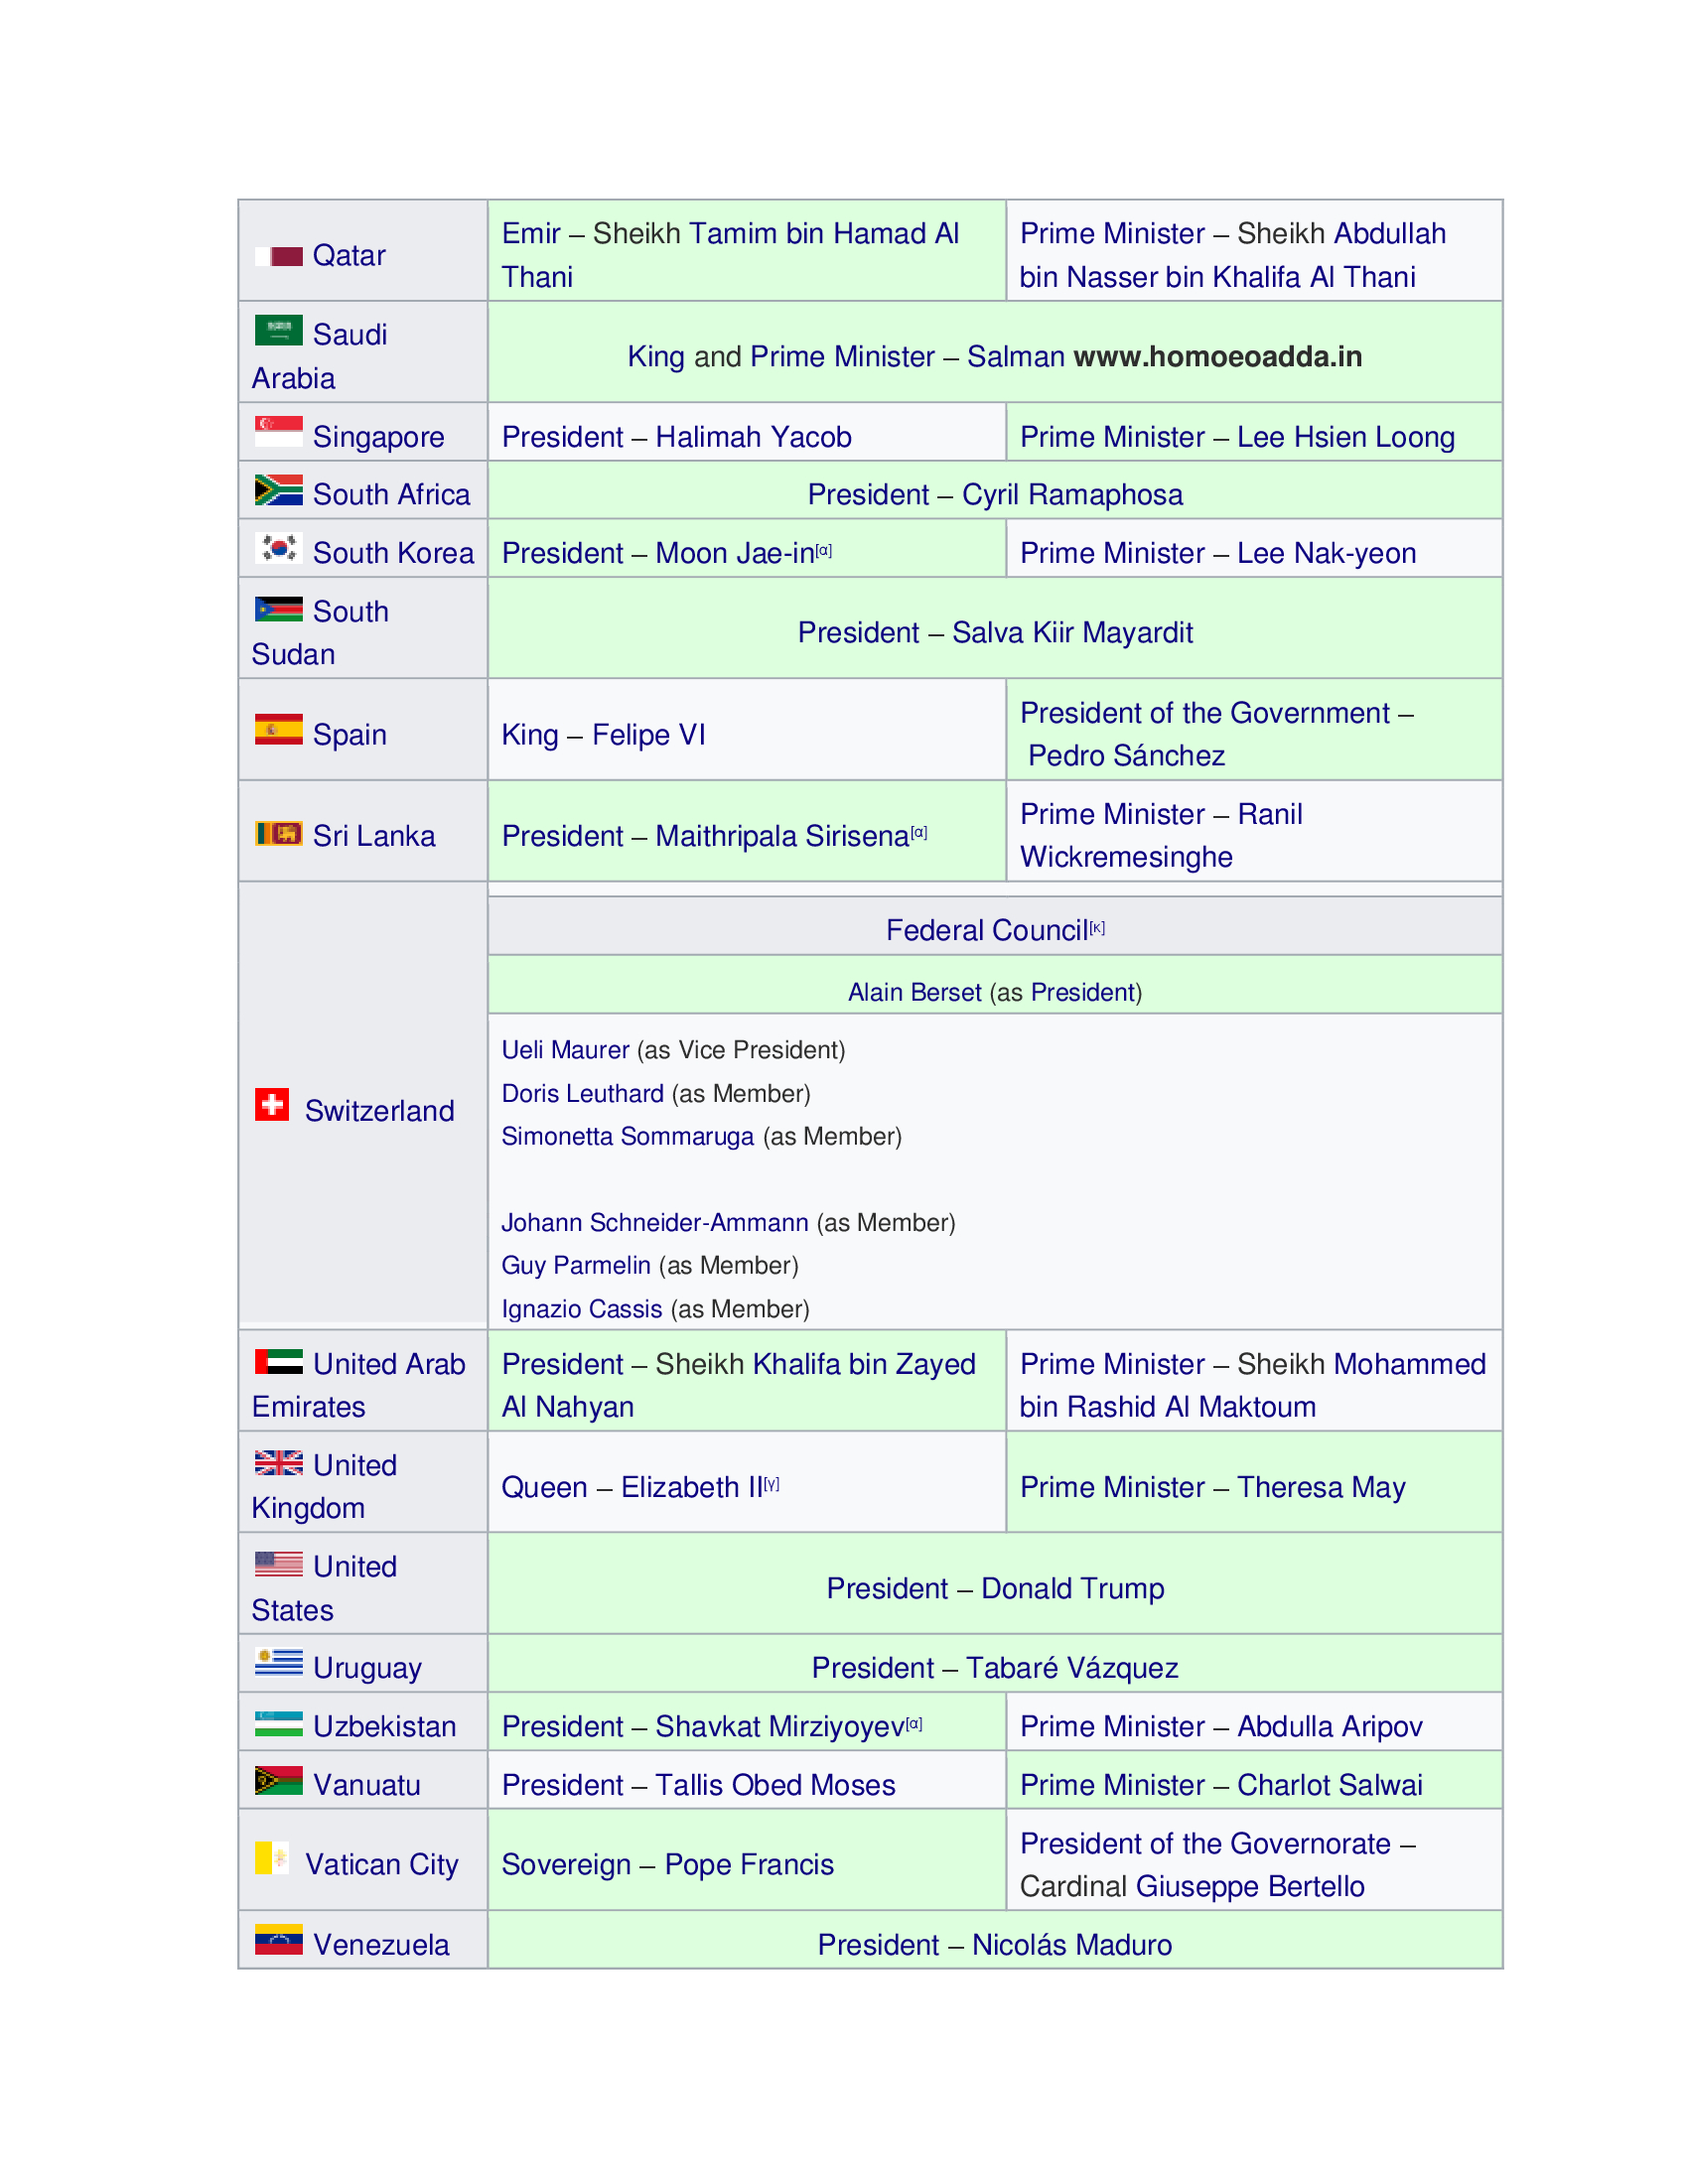The height and width of the screenshot is (2184, 1688).
Task: Click the Venezuela flag icon
Action: point(278,1940)
